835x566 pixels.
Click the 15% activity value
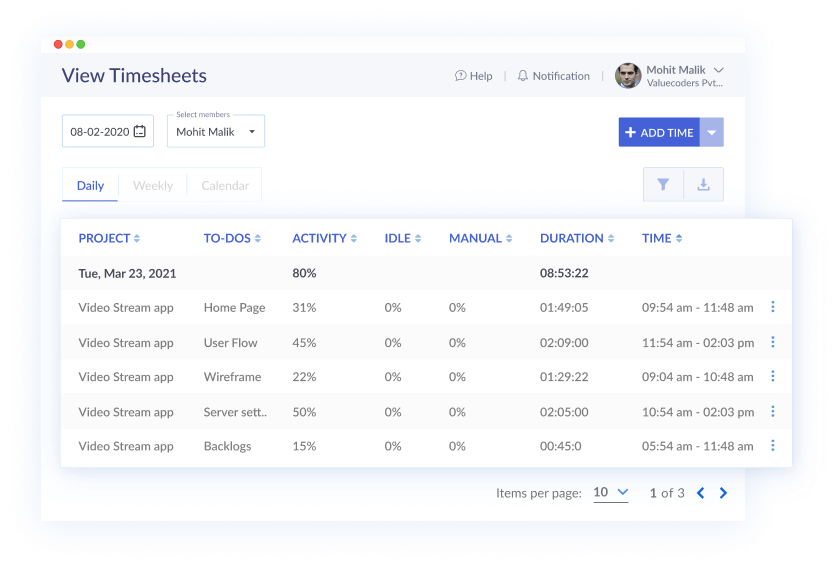[304, 446]
